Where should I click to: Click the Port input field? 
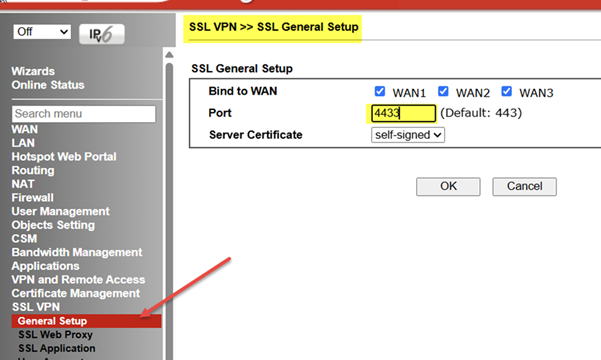(403, 113)
